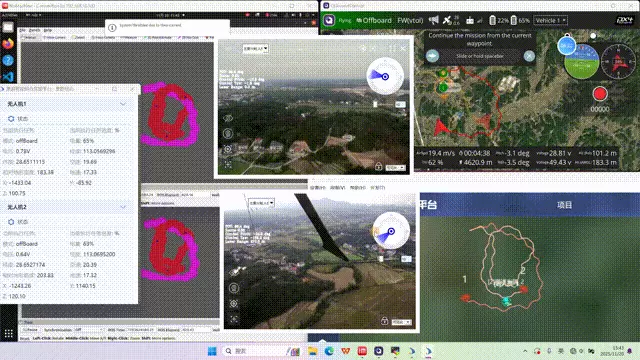The width and height of the screenshot is (640, 360).
Task: Open Firefox from the Ubuntu dock
Action: click(x=8, y=43)
